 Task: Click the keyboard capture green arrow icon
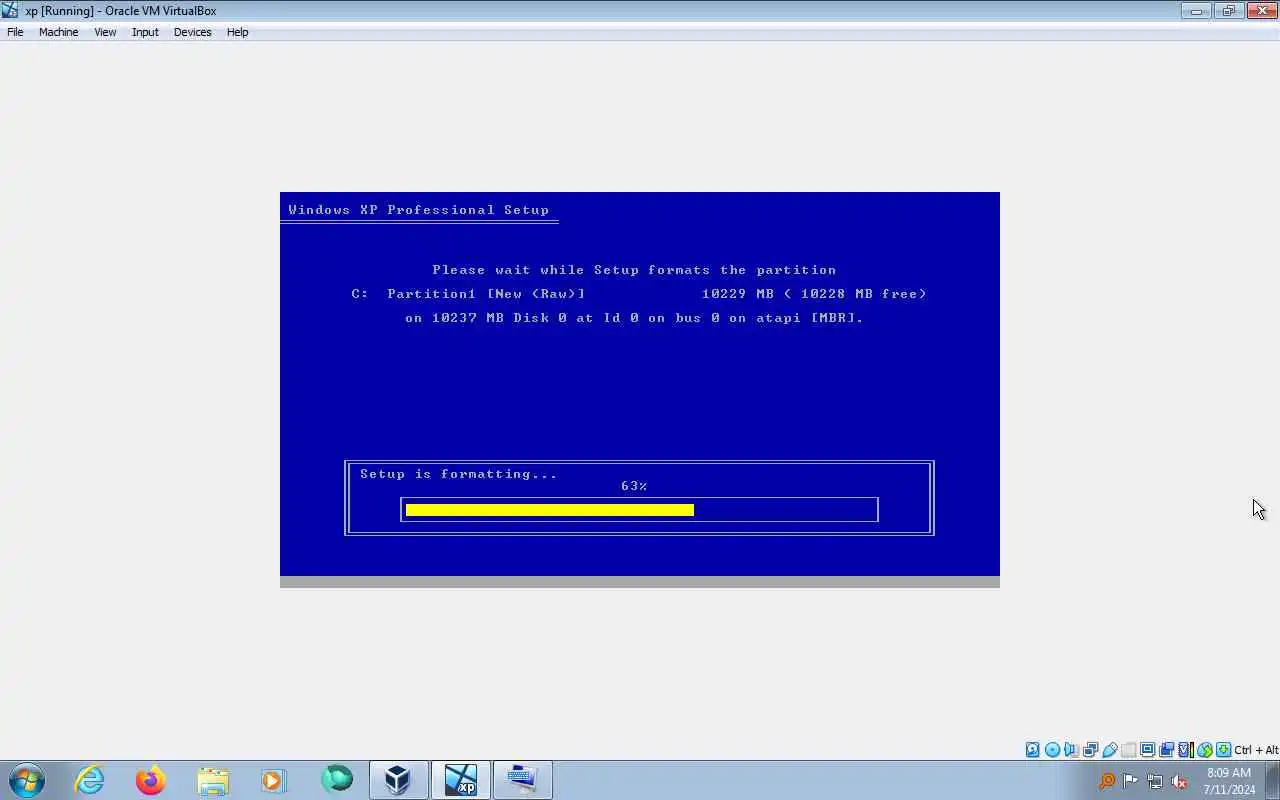[x=1223, y=750]
